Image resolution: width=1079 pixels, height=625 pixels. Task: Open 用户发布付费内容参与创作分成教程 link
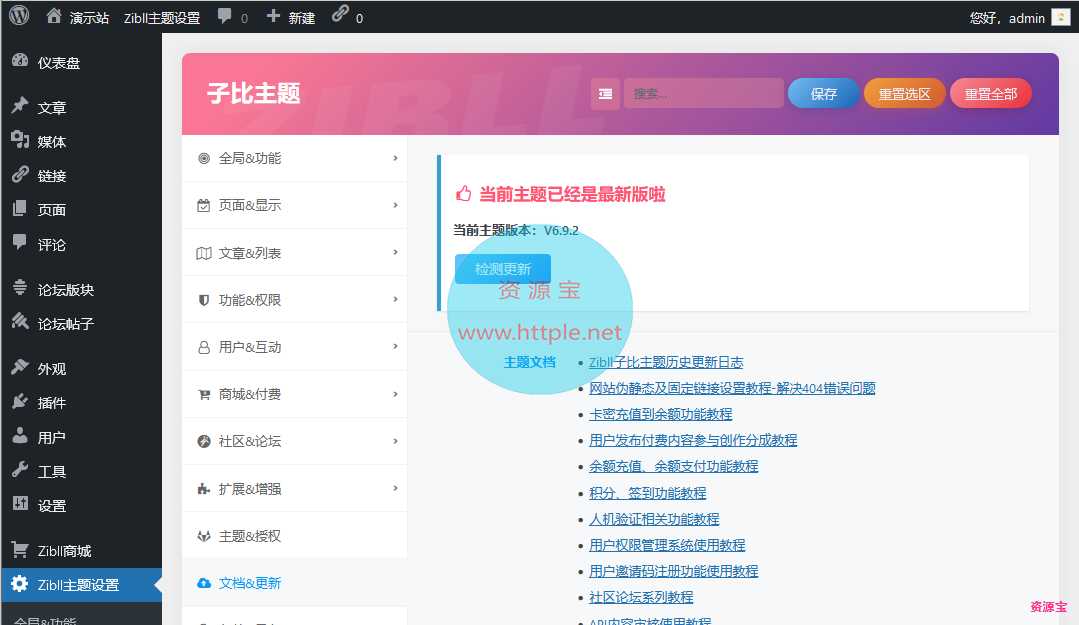[x=693, y=441]
